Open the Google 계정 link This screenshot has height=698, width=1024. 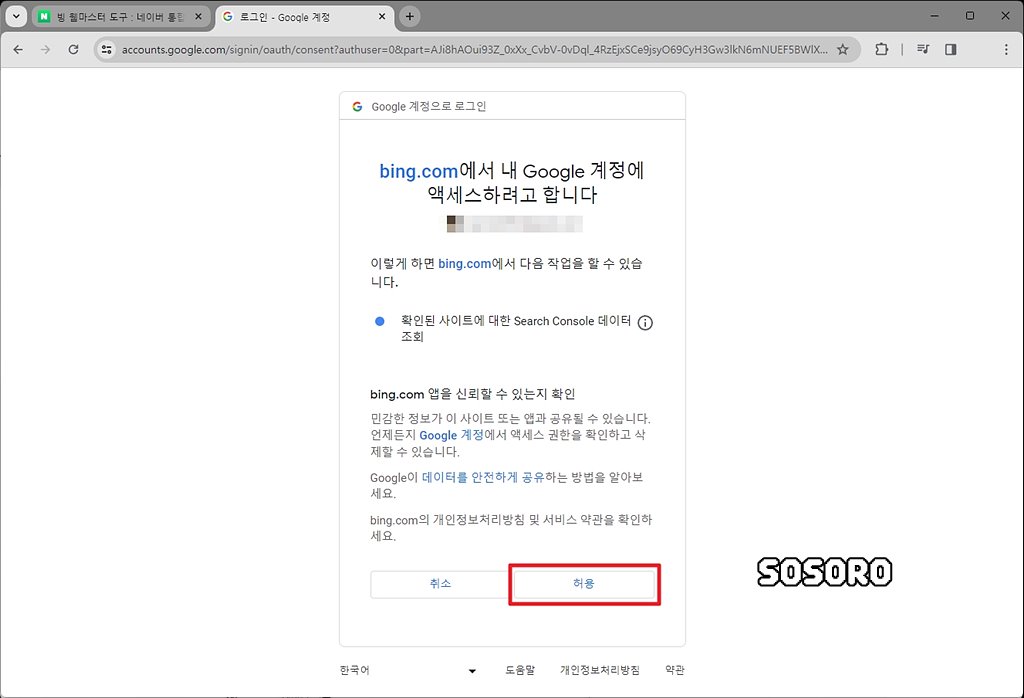tap(451, 435)
